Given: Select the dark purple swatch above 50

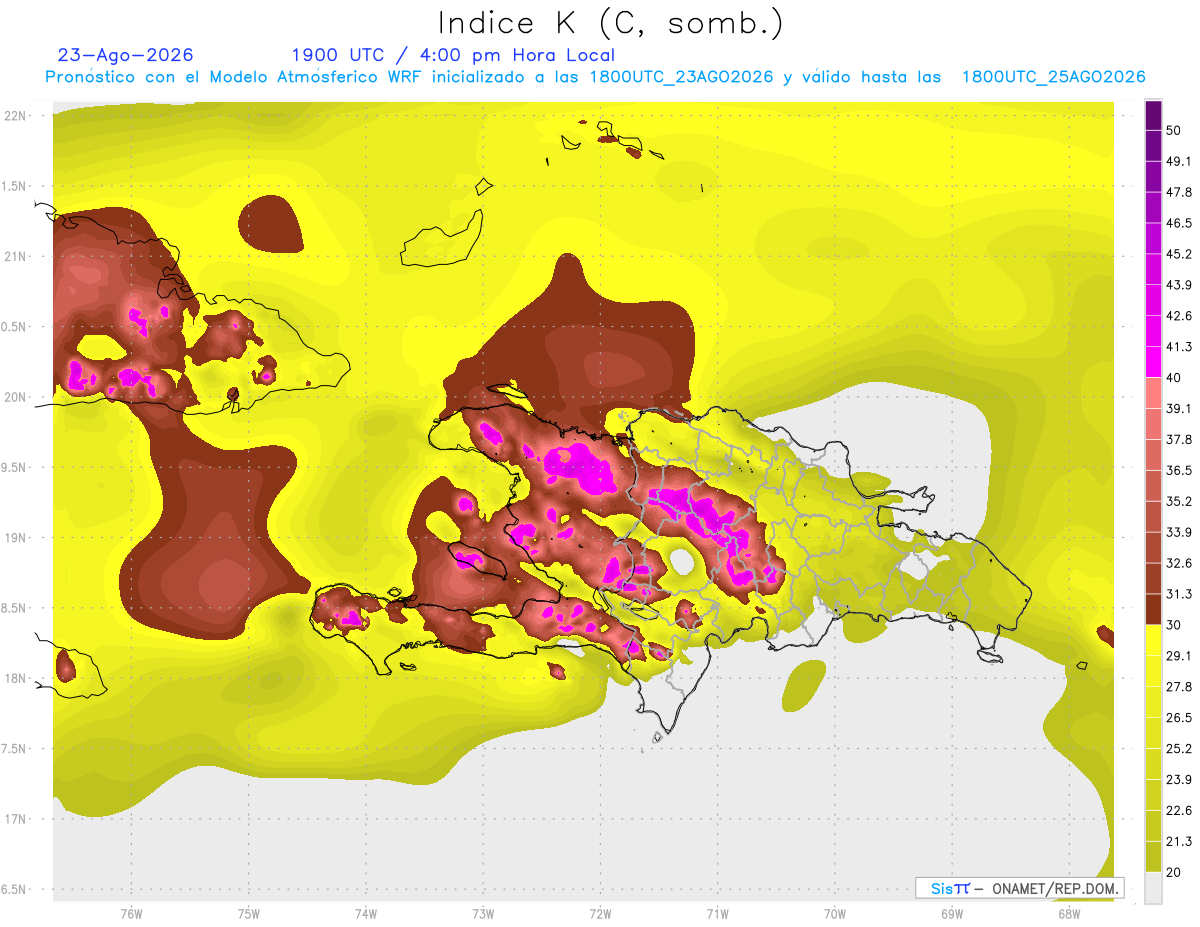Looking at the screenshot, I should click(x=1153, y=116).
